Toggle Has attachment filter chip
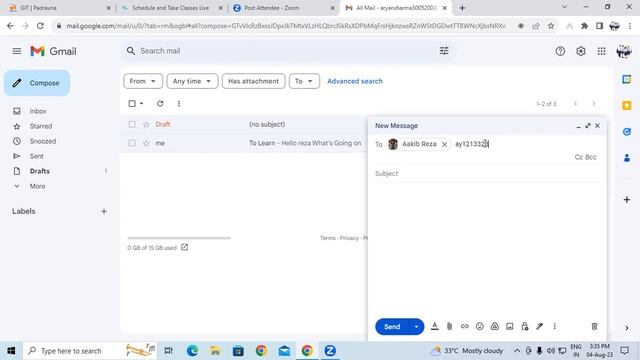 253,81
